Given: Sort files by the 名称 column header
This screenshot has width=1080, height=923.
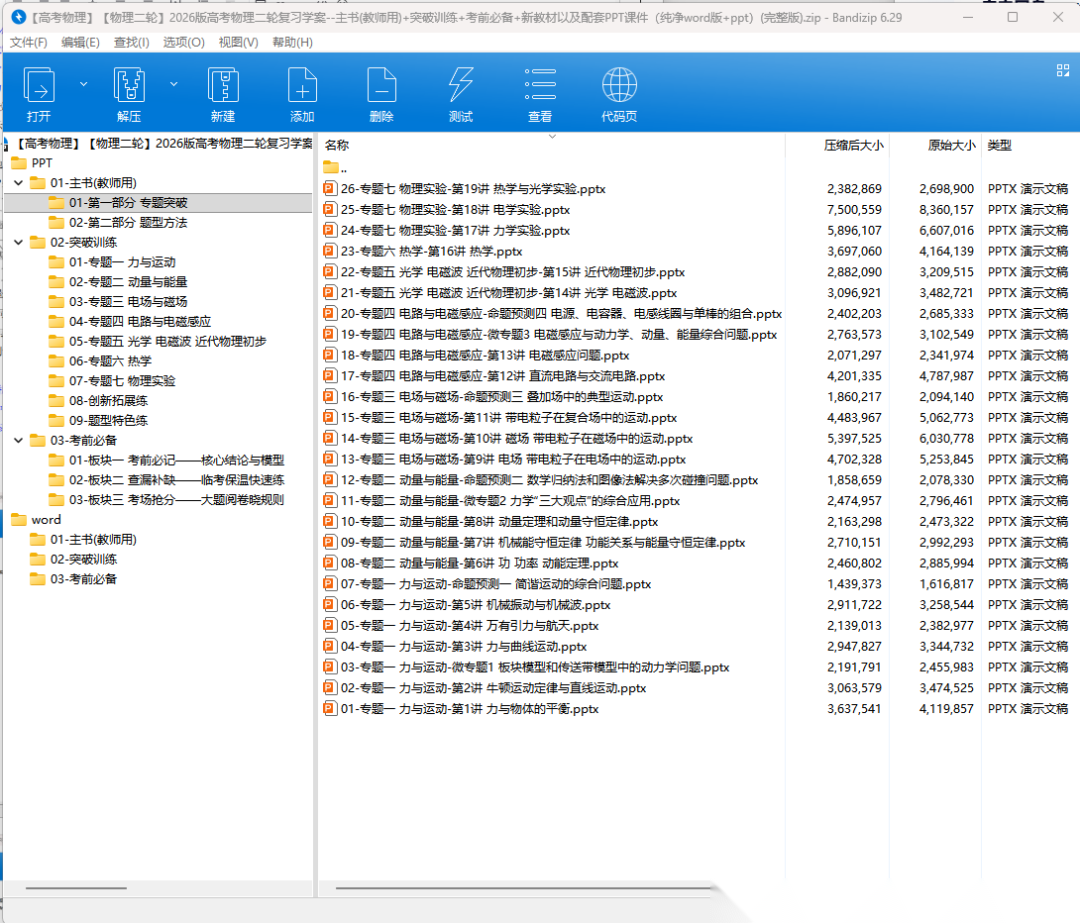Looking at the screenshot, I should [x=337, y=145].
